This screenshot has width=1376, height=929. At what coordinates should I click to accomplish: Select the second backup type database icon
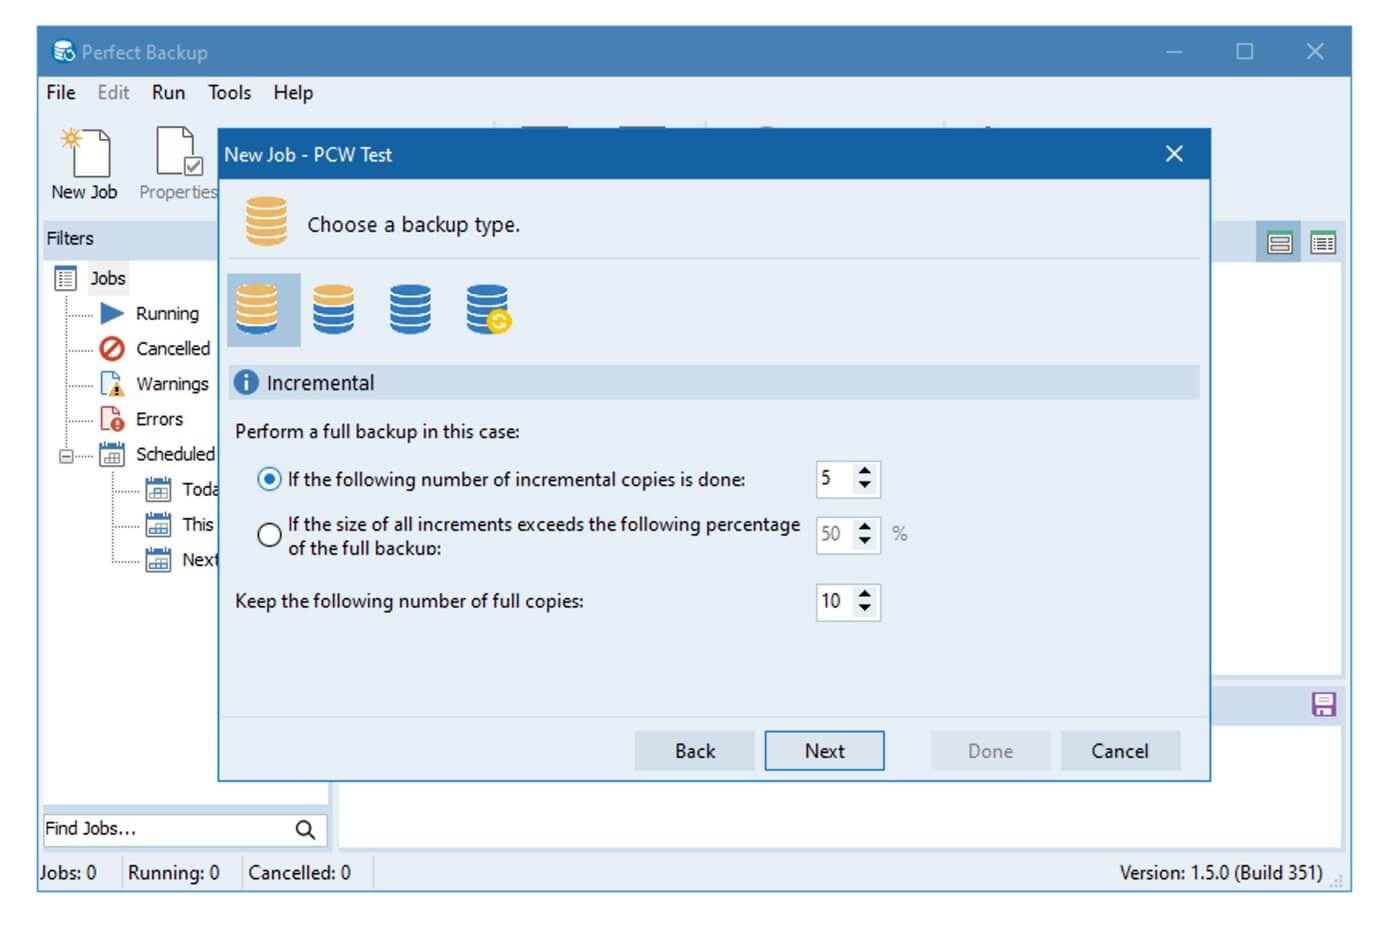[x=333, y=308]
